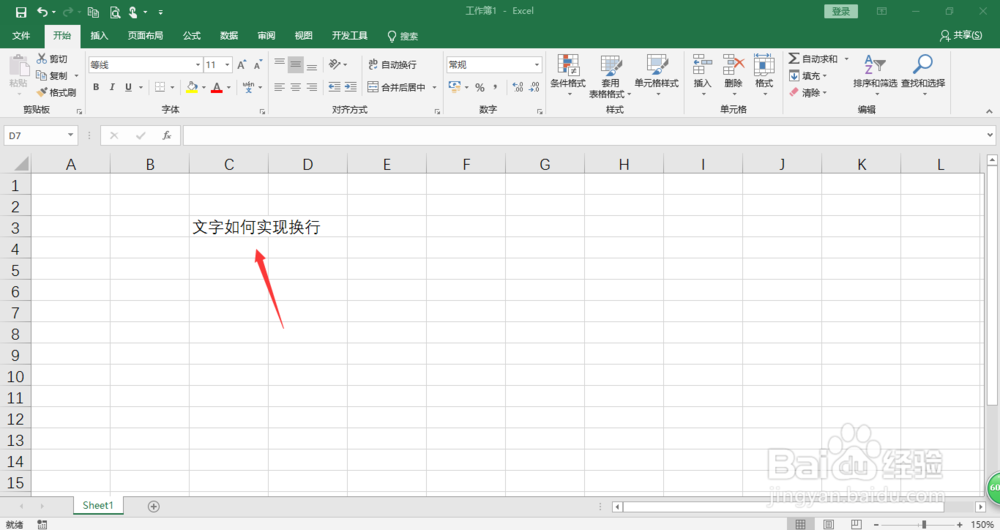
Task: Open the font name dropdown (等线)
Action: (x=198, y=65)
